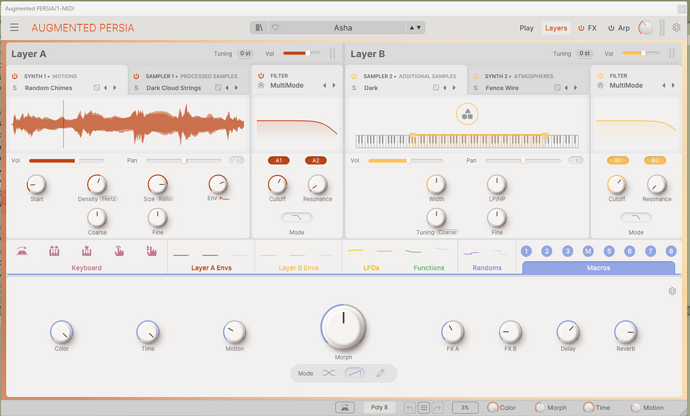Select previous Dark sampler sound arrow
This screenshot has width=690, height=416.
click(x=445, y=88)
